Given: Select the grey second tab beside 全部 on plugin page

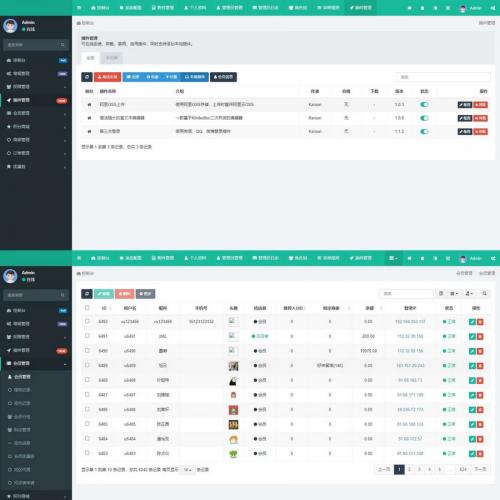Looking at the screenshot, I should click(112, 58).
